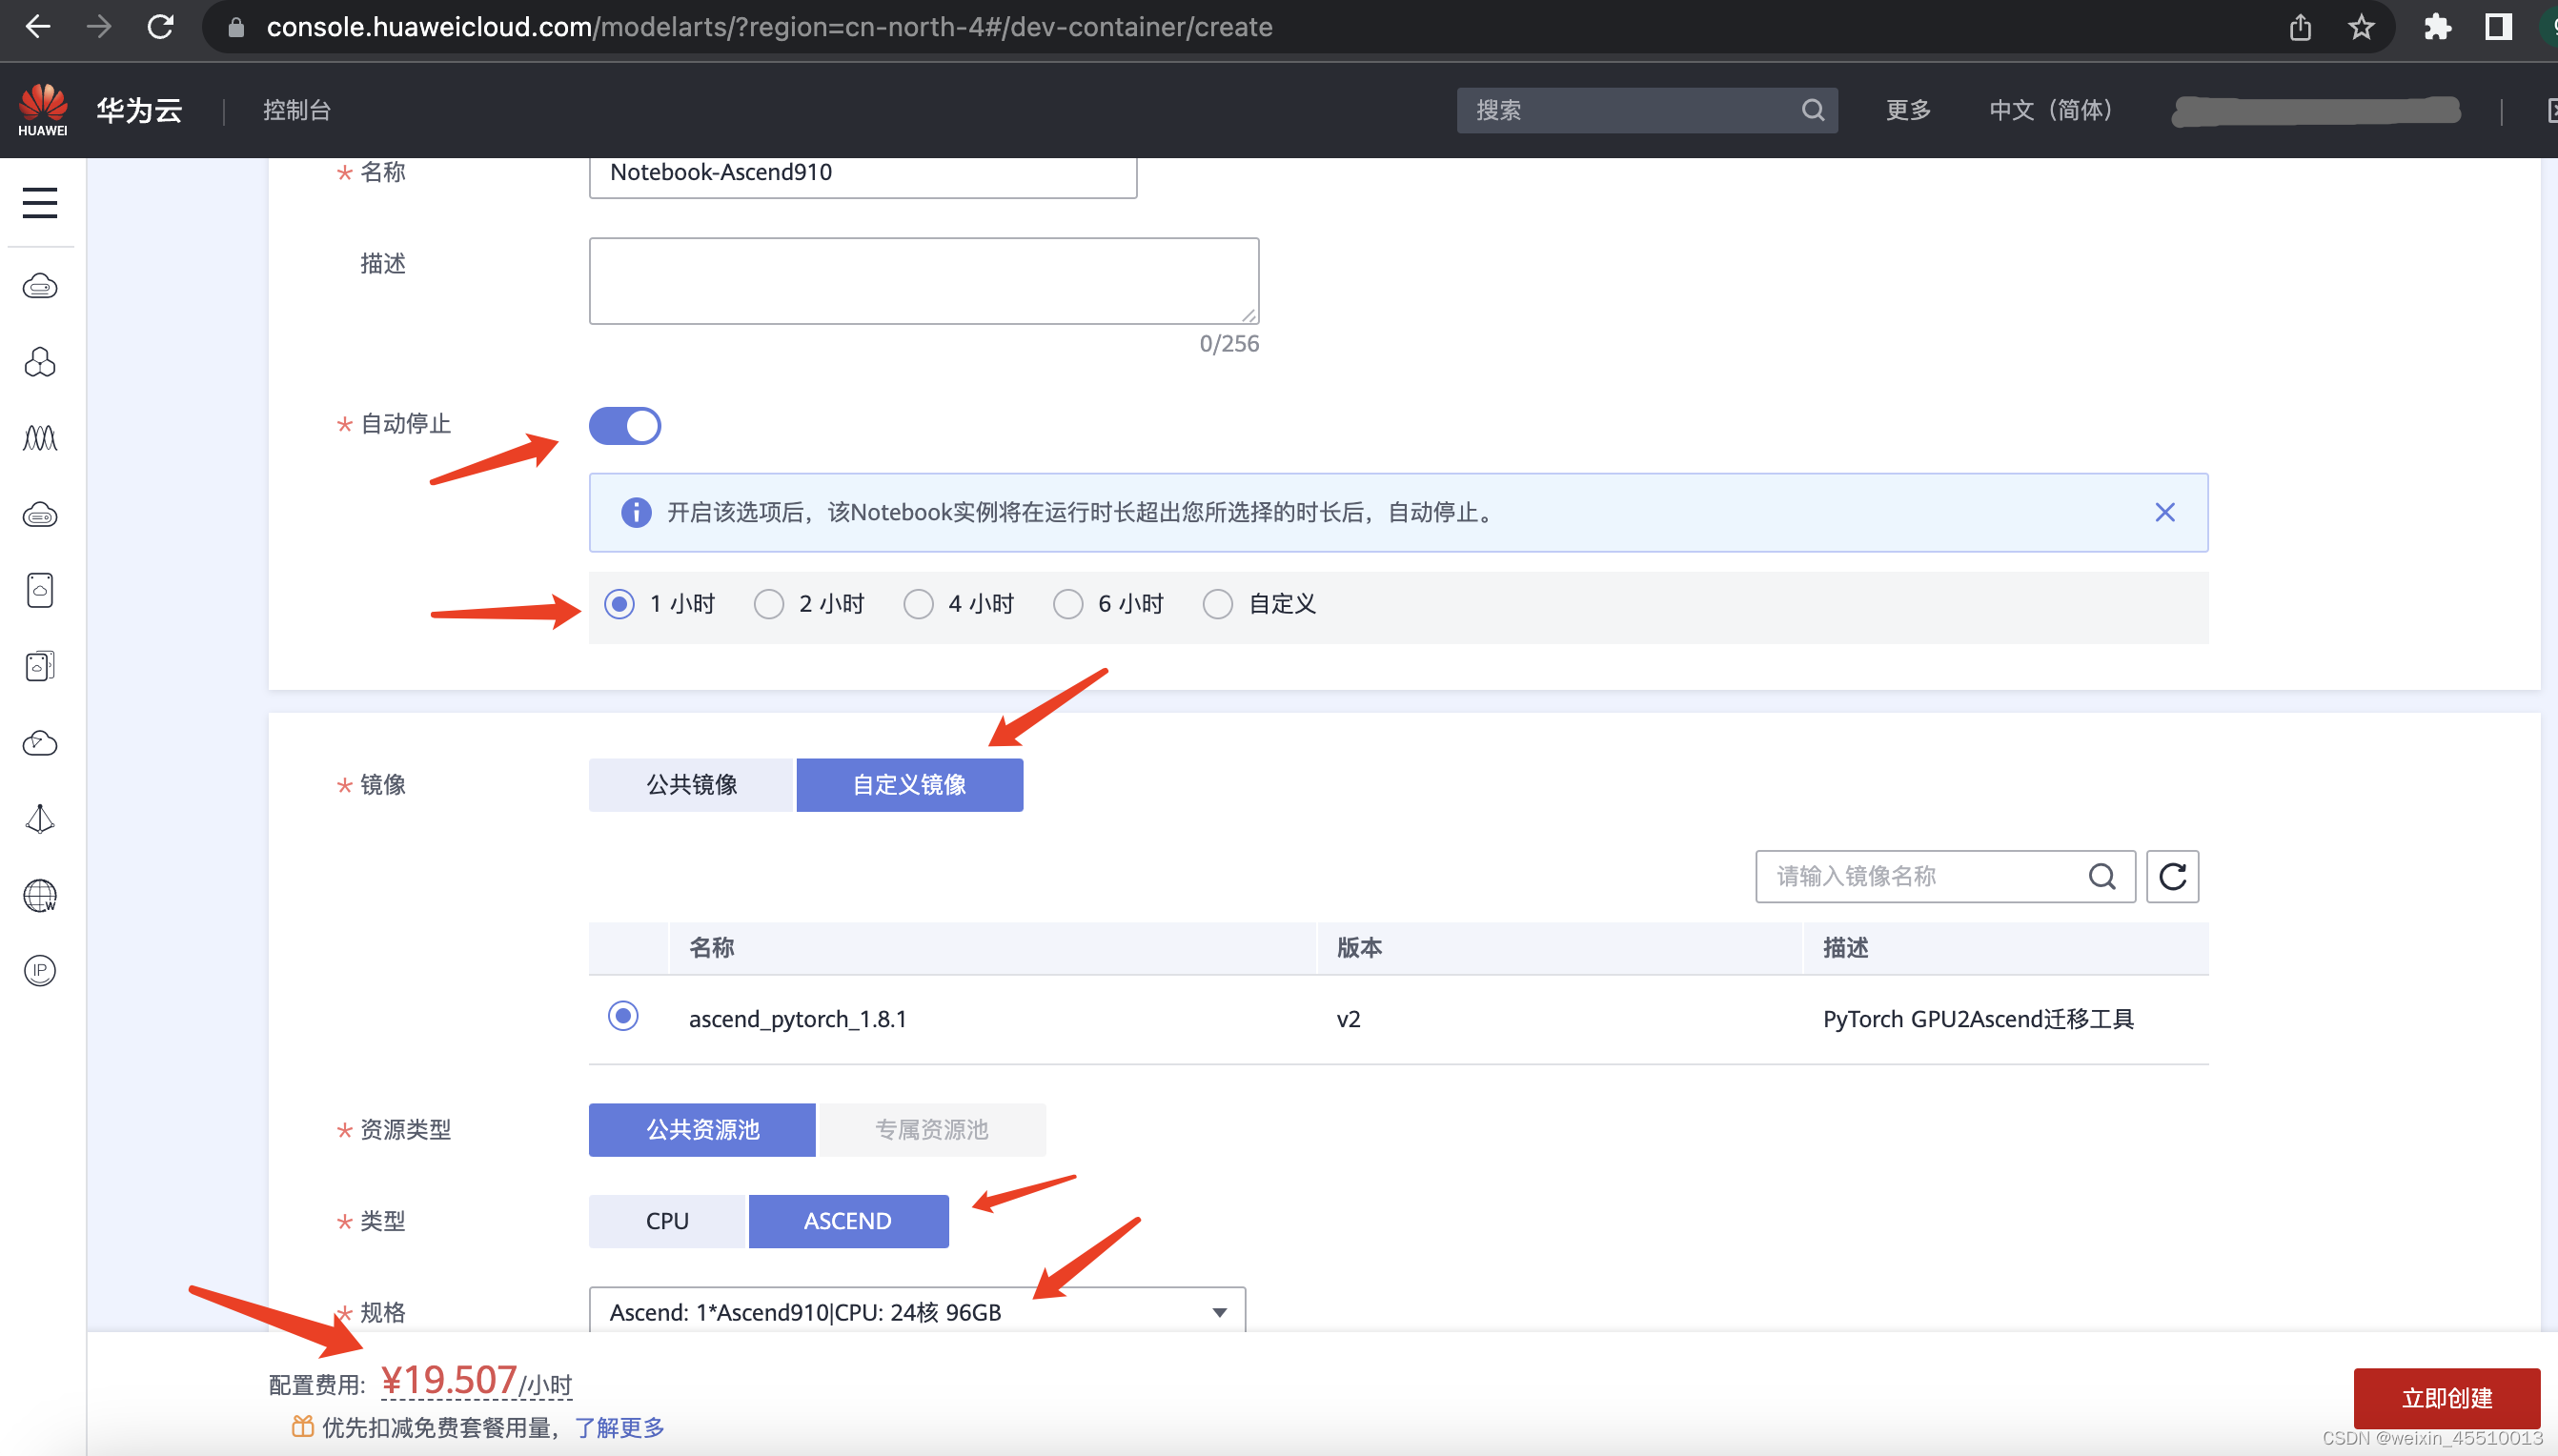Click the WAF globe icon in left sidebar

39,896
